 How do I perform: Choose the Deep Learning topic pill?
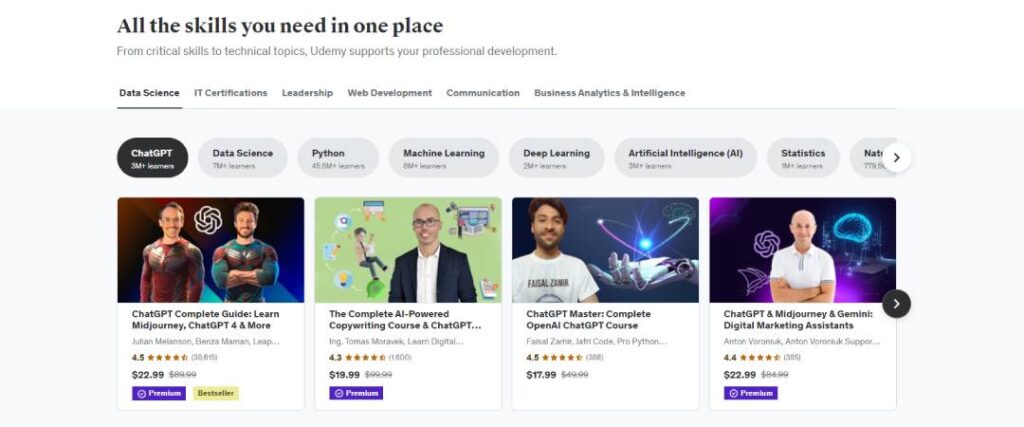pos(556,158)
